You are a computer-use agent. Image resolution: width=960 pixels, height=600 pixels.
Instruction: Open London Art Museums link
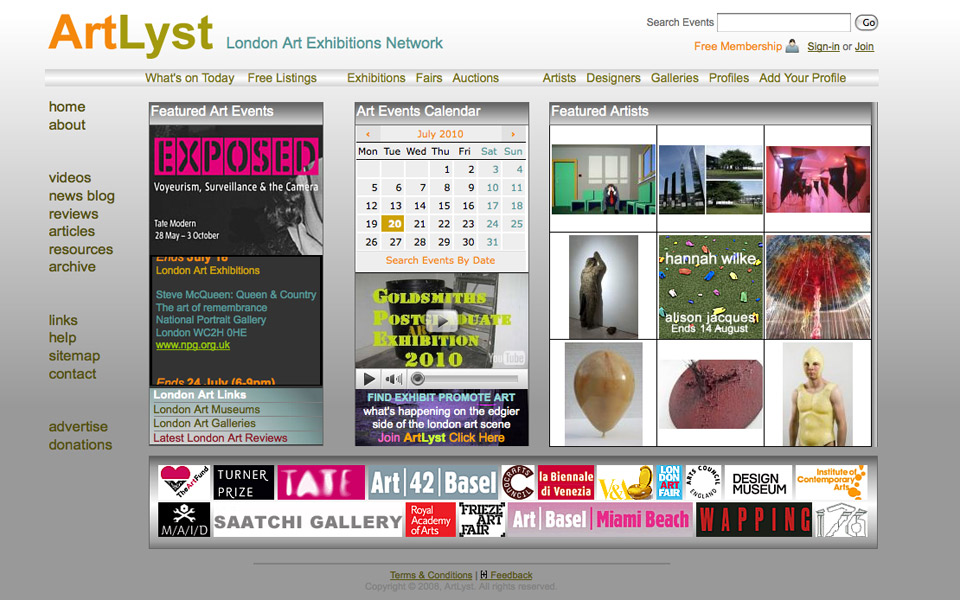(206, 409)
